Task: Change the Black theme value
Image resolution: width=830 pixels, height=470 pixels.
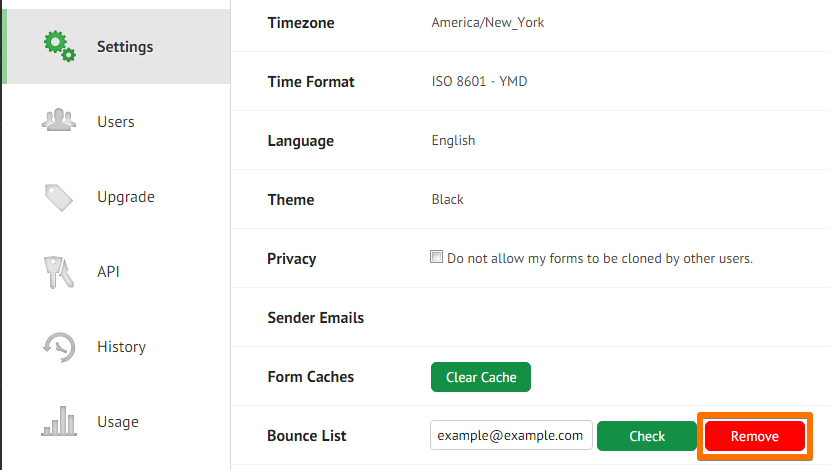Action: pyautogui.click(x=447, y=199)
